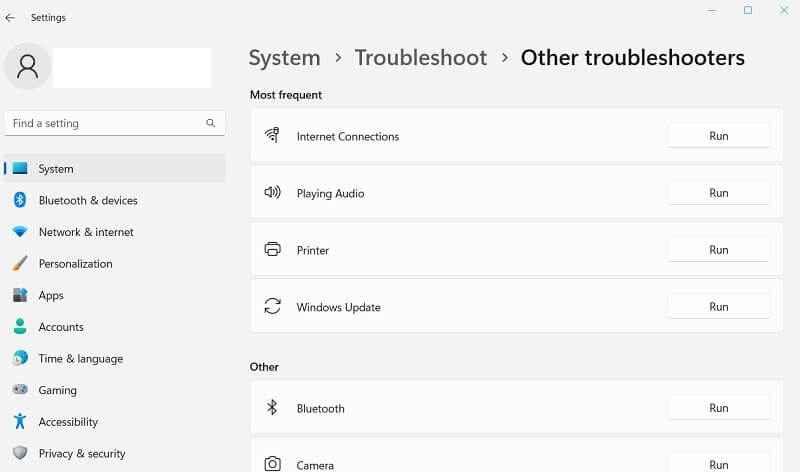Run the Windows Update troubleshooter
Viewport: 800px width, 472px height.
point(718,307)
